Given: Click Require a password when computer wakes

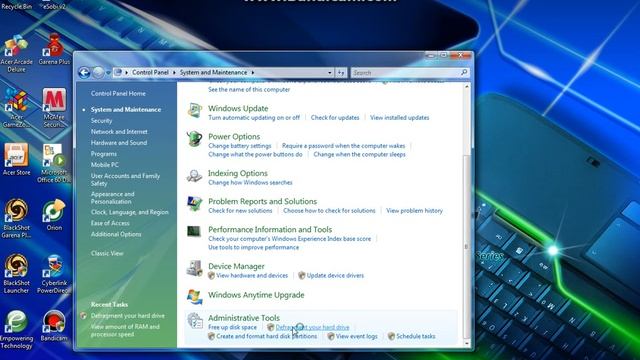Looking at the screenshot, I should (344, 146).
